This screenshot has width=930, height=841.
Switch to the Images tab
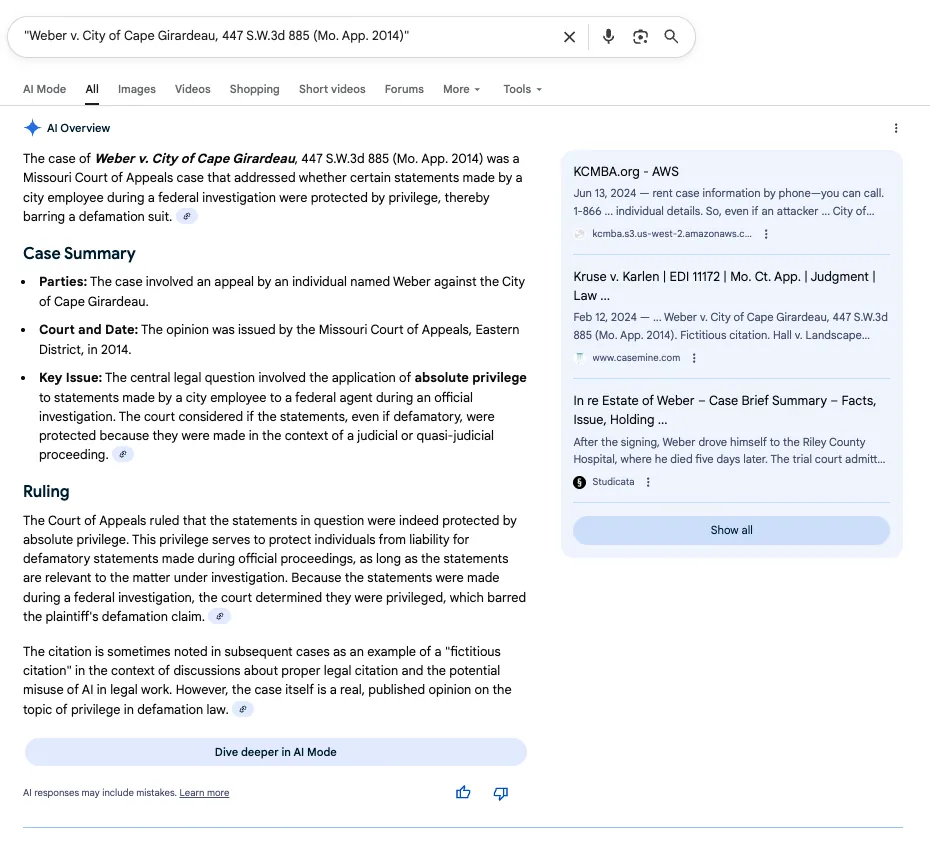click(137, 89)
